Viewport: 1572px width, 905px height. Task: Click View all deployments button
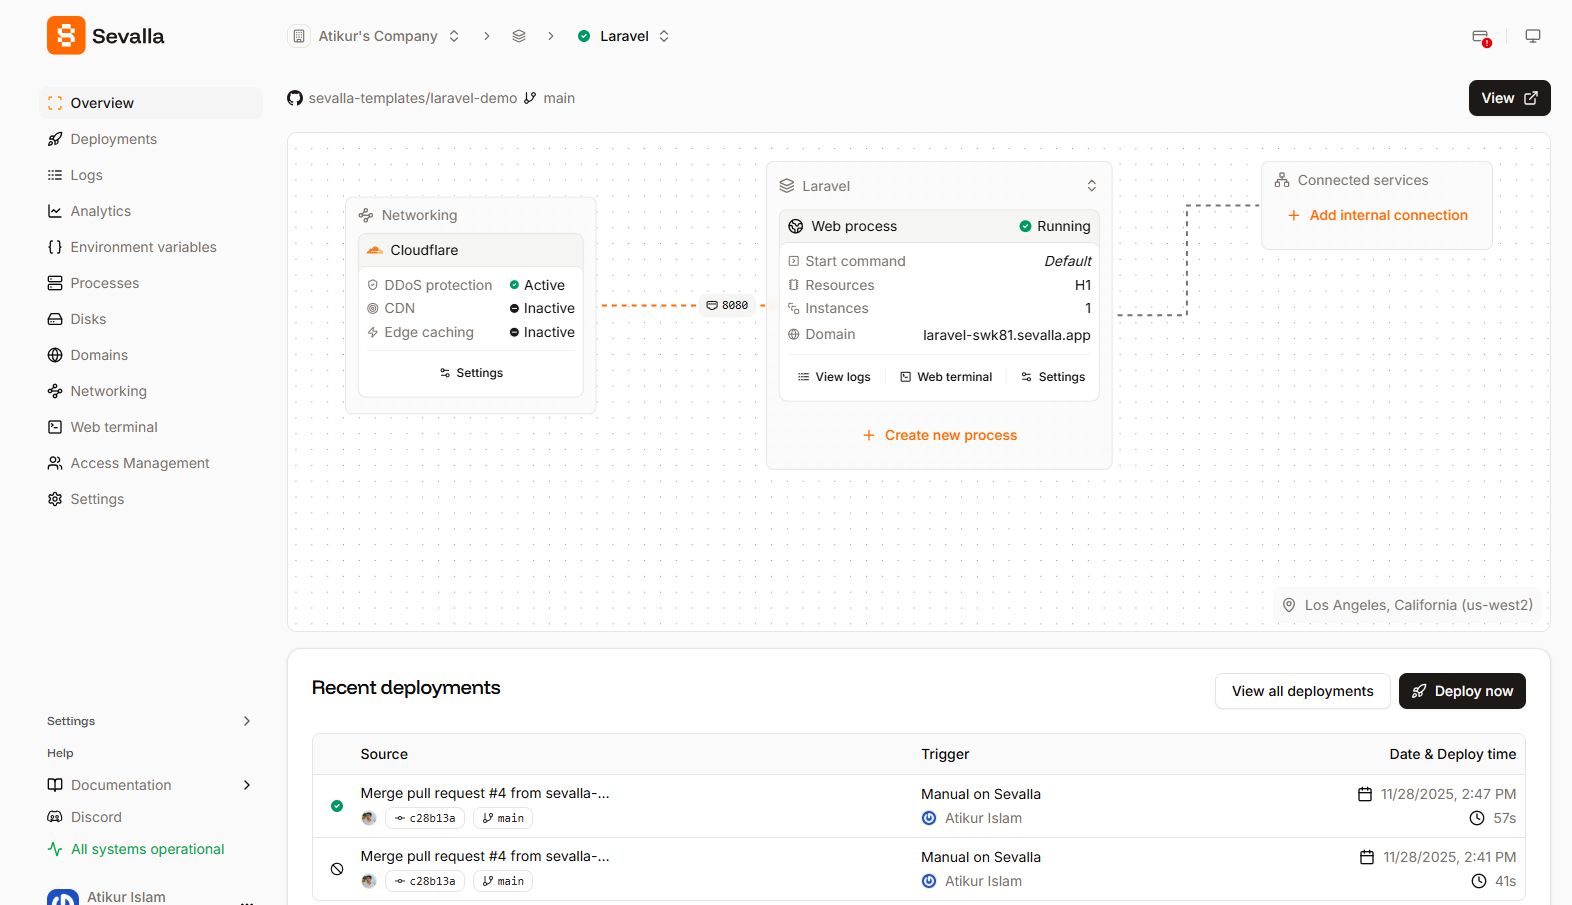[1302, 691]
